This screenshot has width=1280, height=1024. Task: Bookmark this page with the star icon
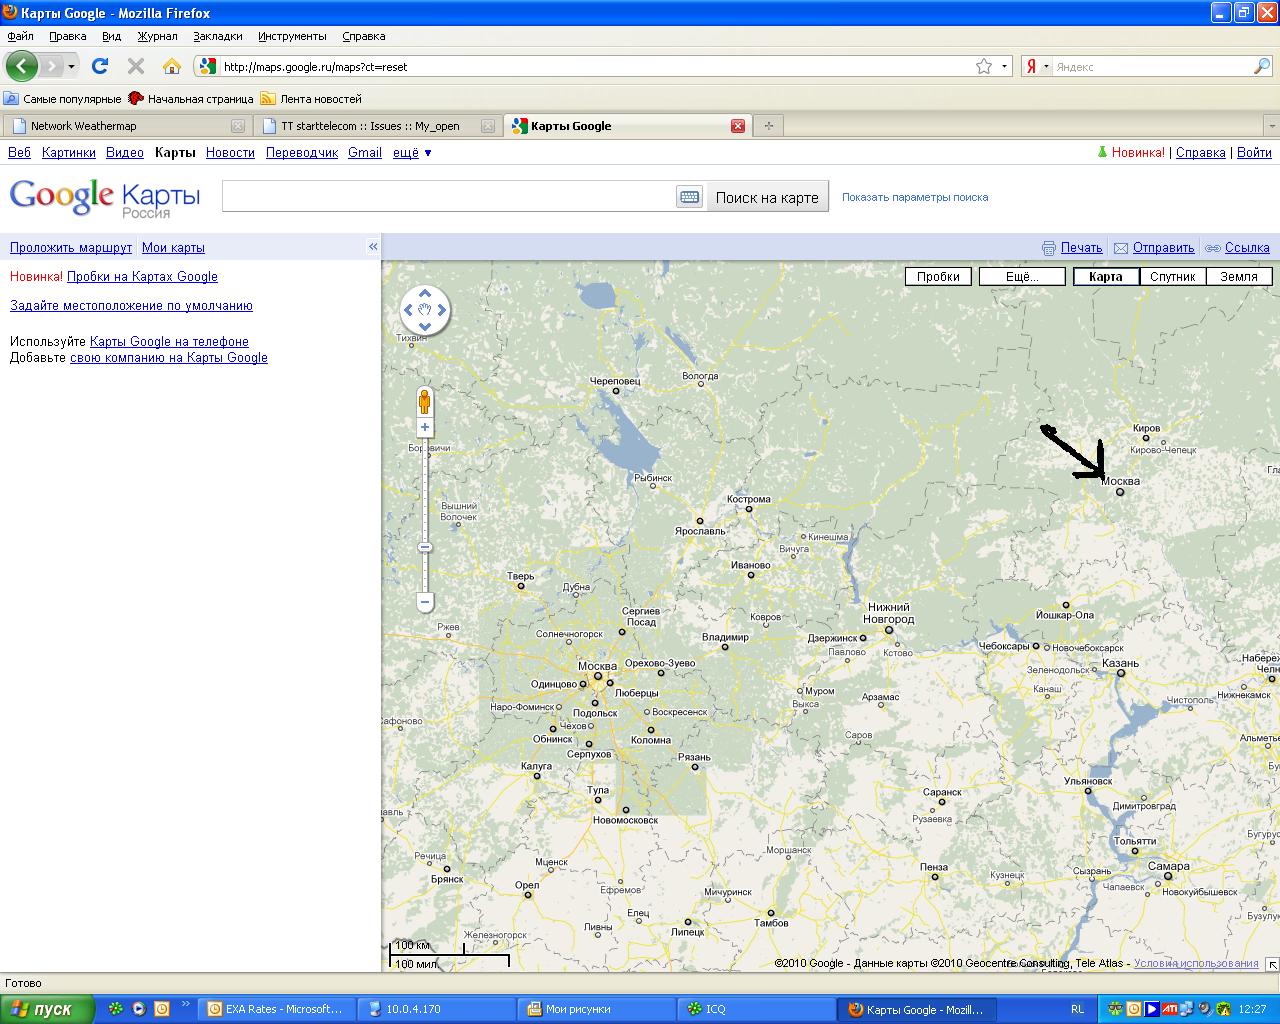pyautogui.click(x=984, y=66)
